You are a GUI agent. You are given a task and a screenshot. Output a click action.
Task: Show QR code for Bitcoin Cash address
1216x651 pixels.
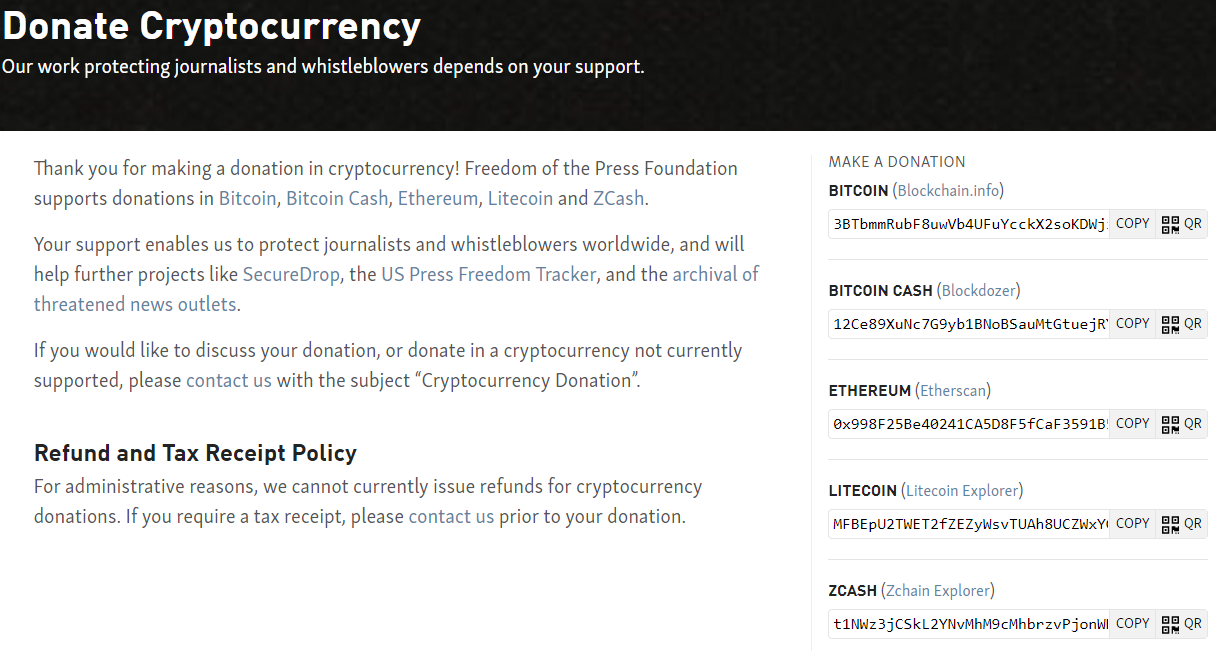tap(1181, 324)
